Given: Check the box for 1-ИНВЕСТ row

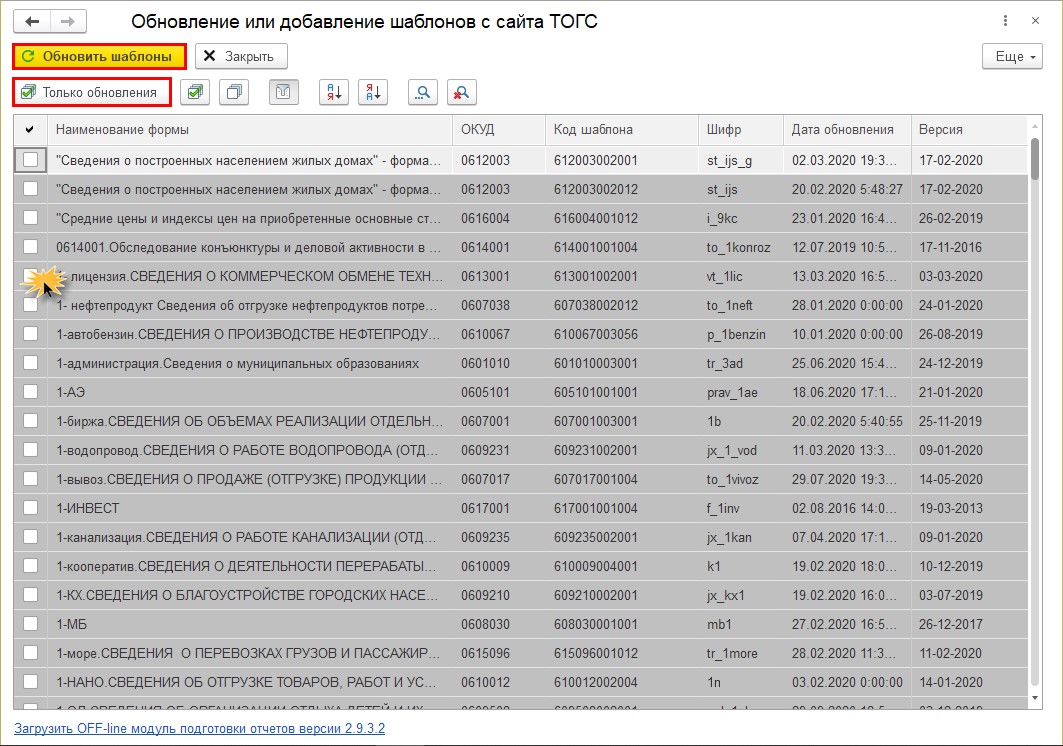Looking at the screenshot, I should pos(31,508).
